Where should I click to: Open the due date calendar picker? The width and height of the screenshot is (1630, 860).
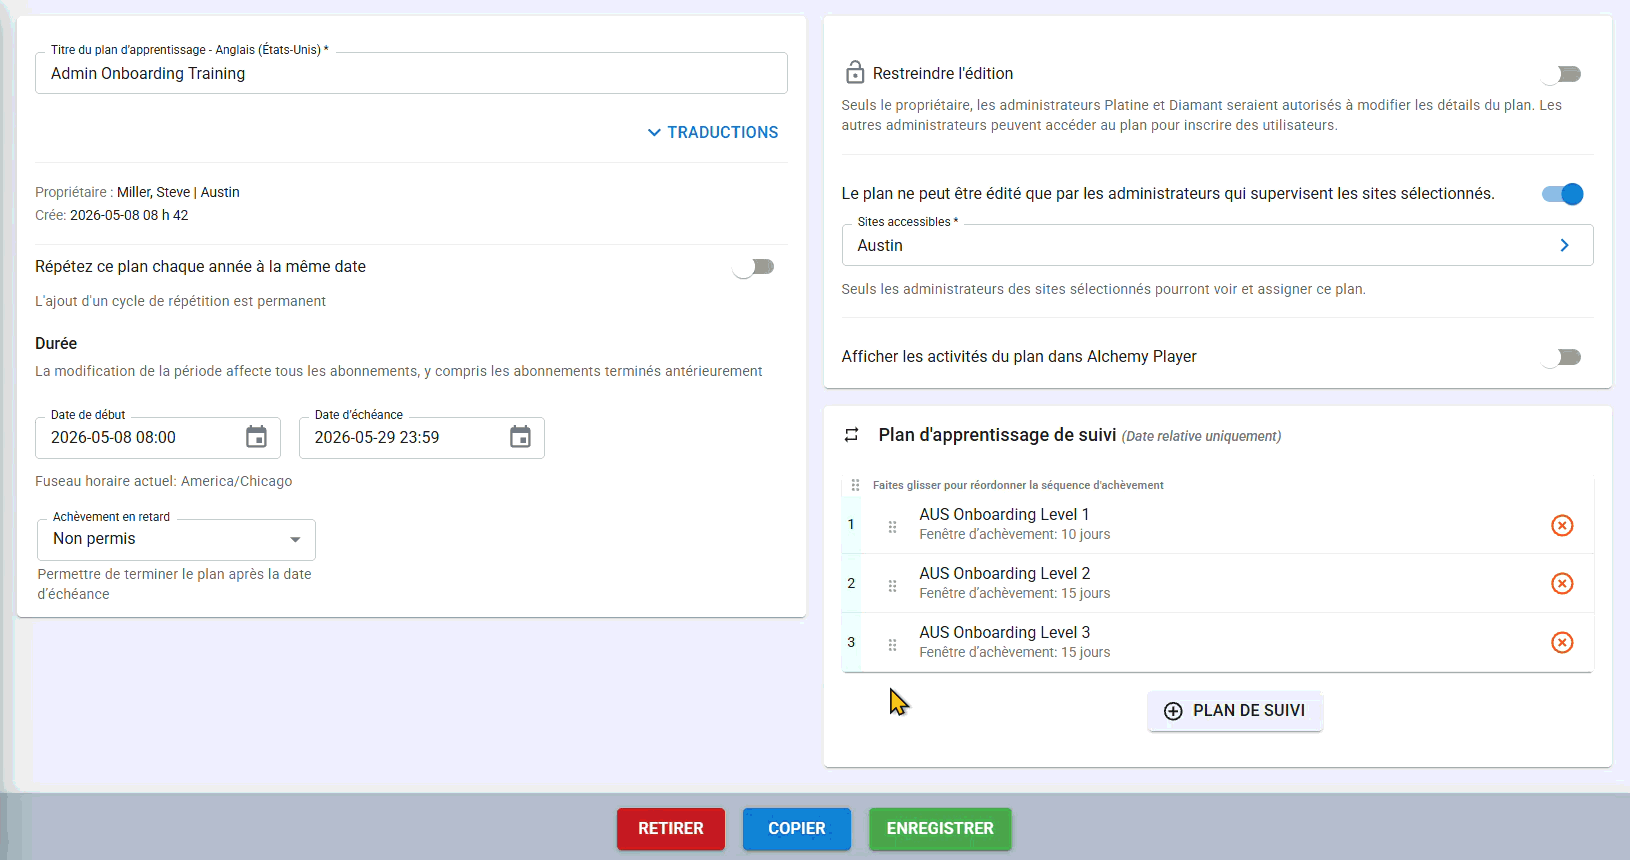click(520, 437)
